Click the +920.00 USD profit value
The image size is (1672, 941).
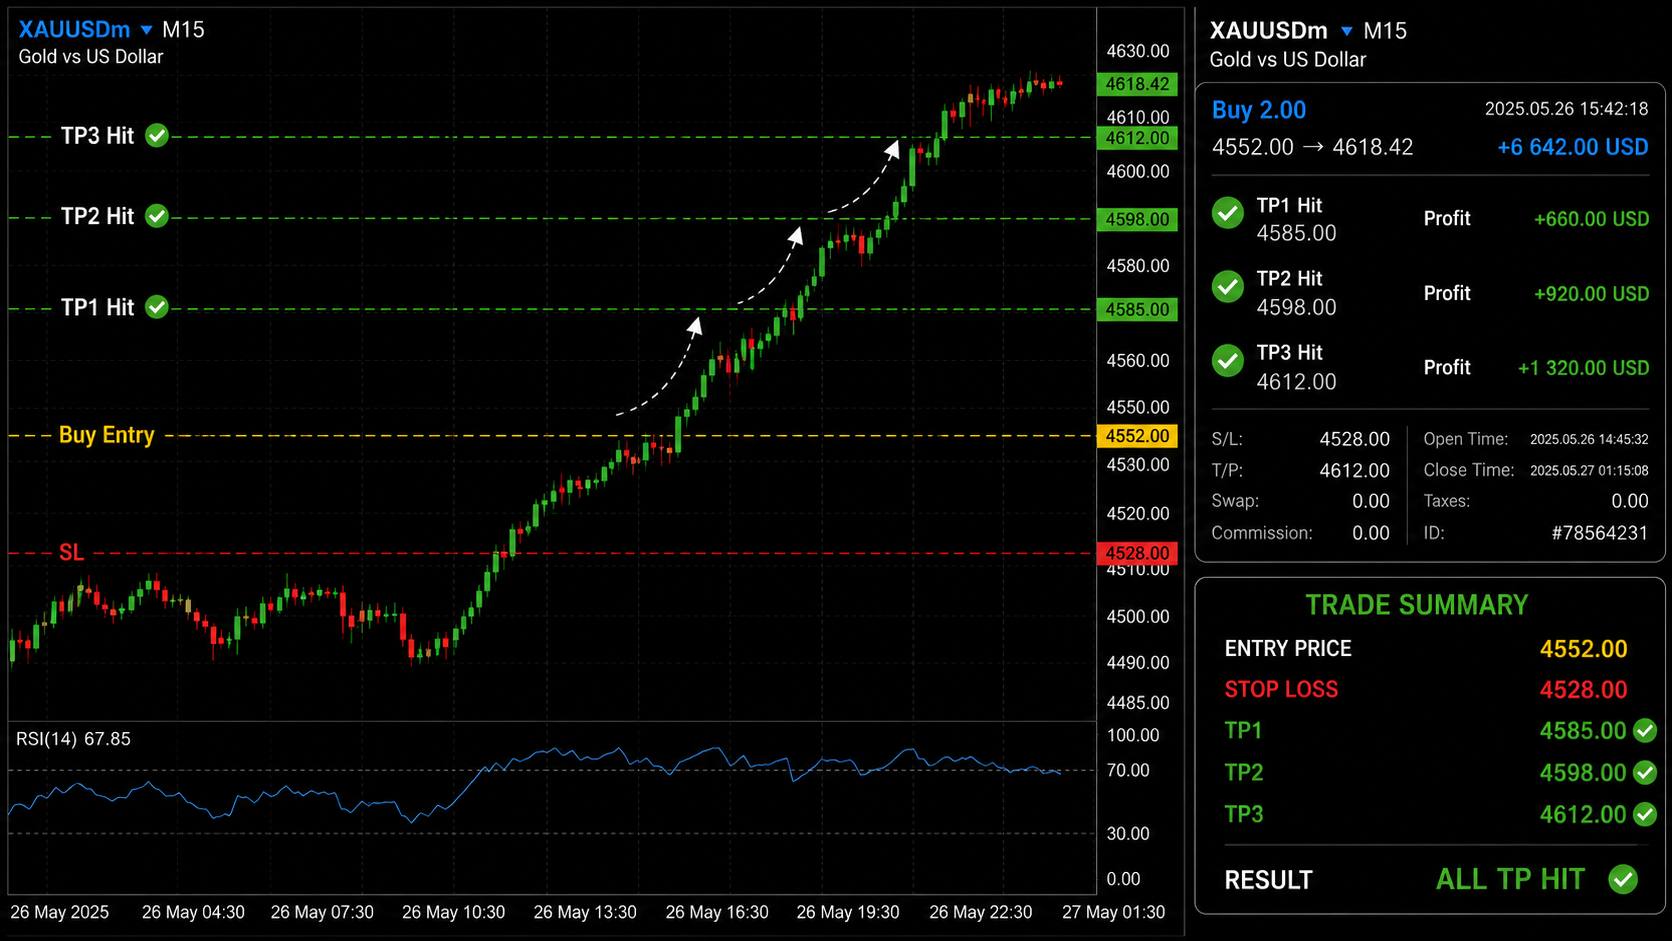point(1592,294)
